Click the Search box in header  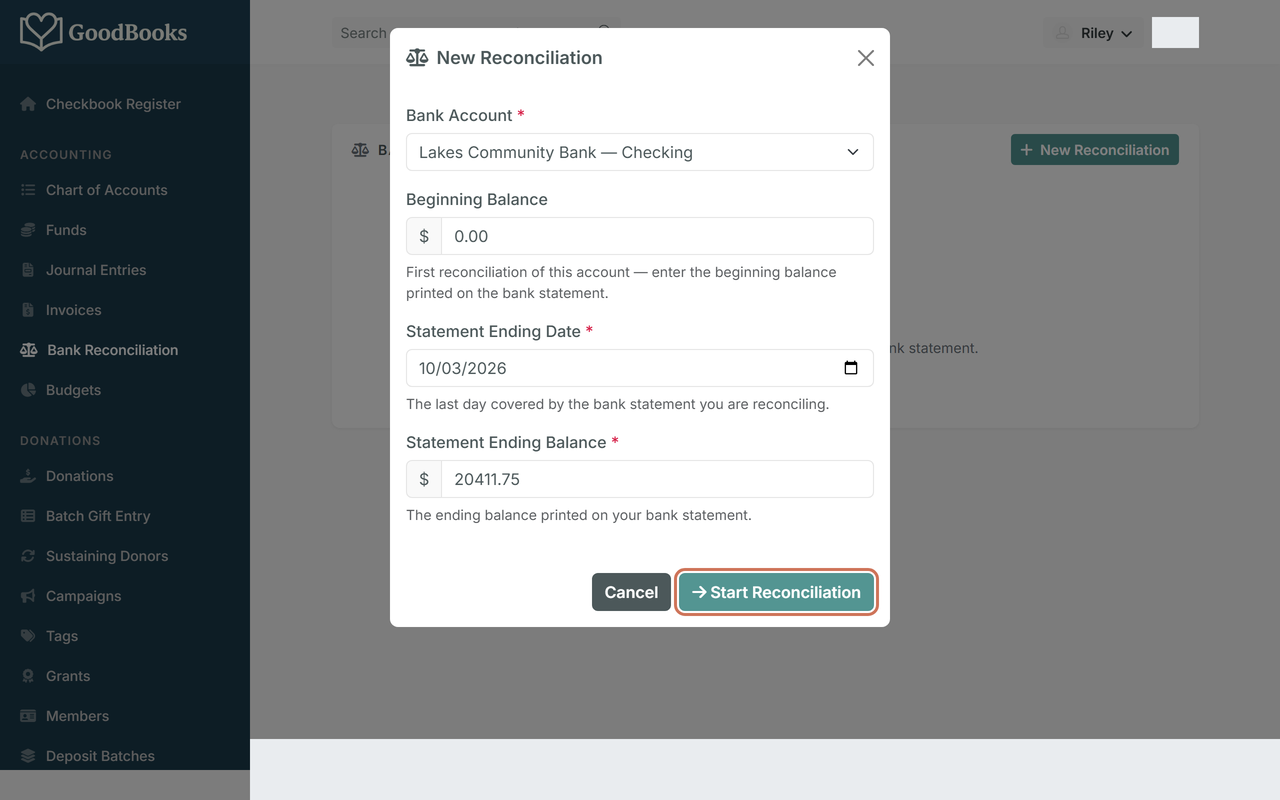[474, 33]
